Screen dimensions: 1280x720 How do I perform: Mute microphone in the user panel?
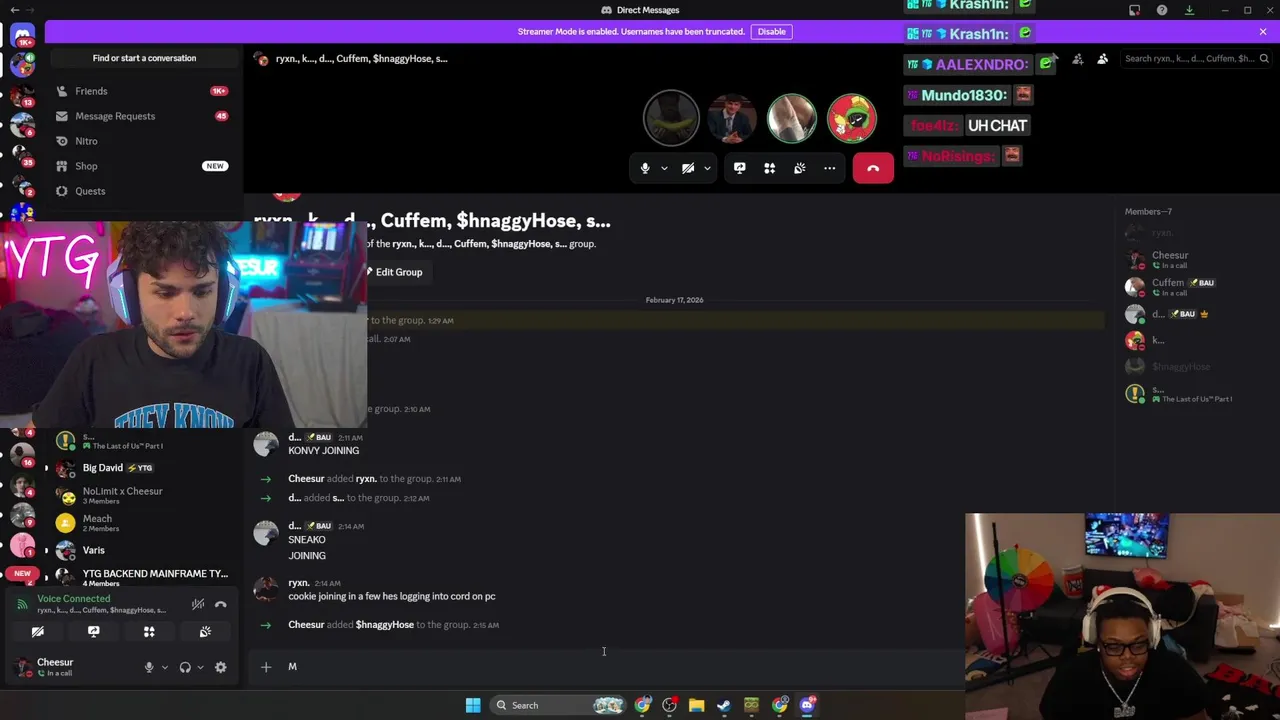(149, 667)
